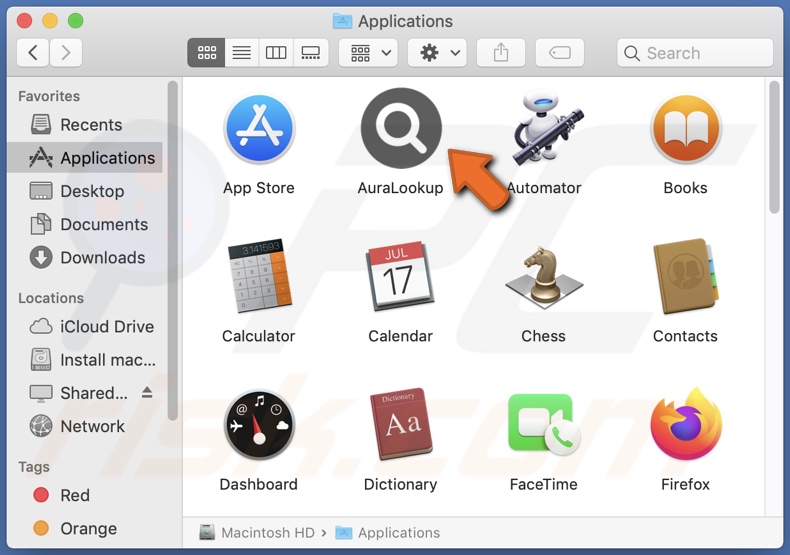790x555 pixels.
Task: Click Macintosh HD in the path bar
Action: (257, 532)
